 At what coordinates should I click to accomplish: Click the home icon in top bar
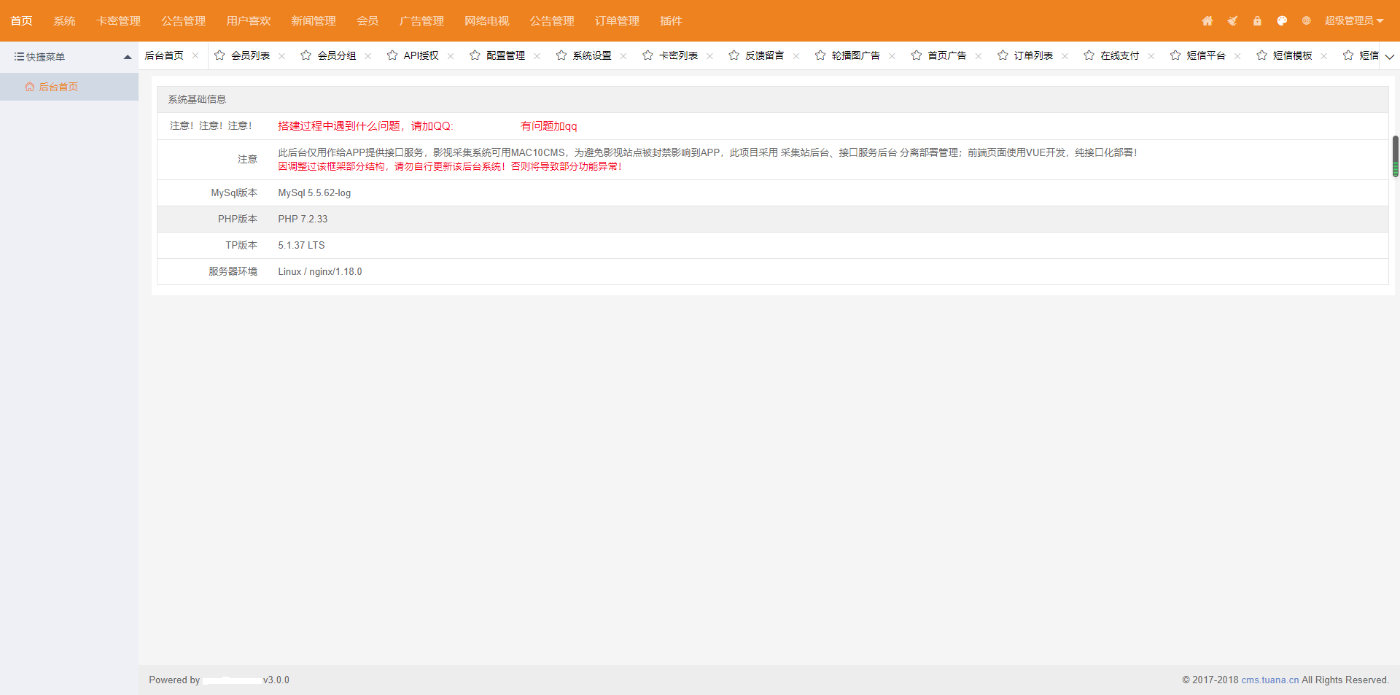pos(1207,21)
